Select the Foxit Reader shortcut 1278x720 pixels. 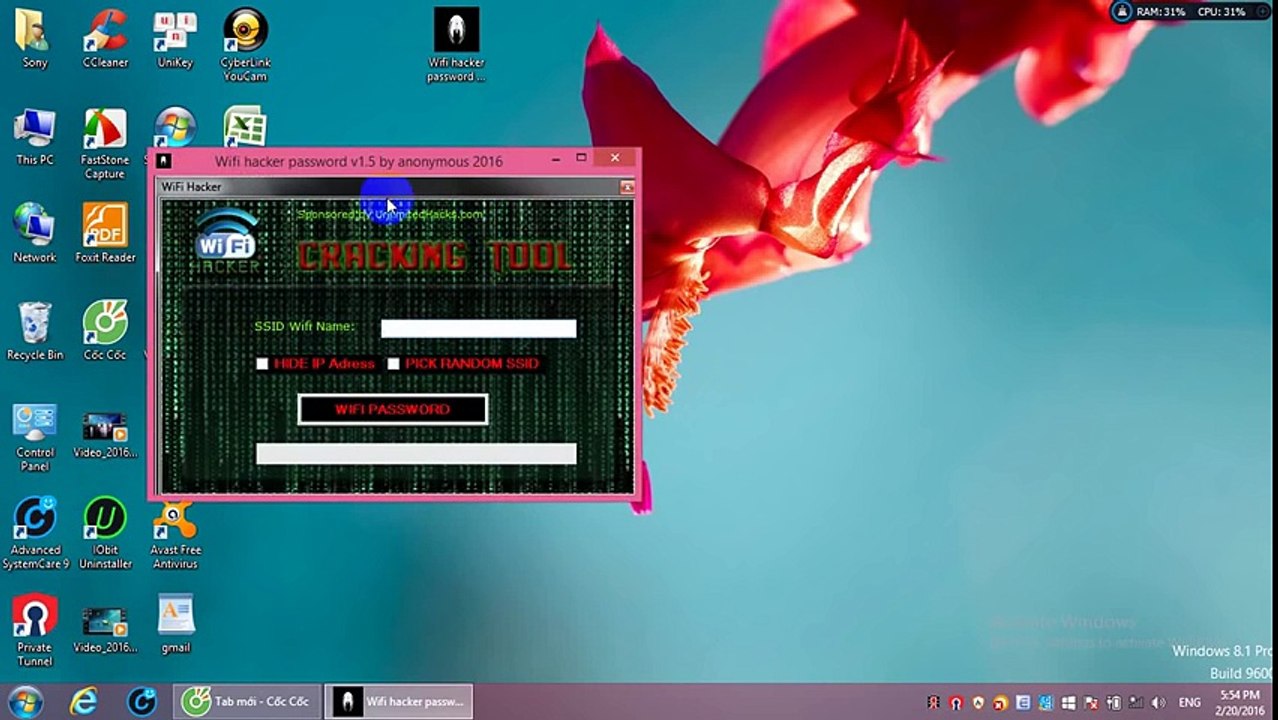click(x=105, y=233)
